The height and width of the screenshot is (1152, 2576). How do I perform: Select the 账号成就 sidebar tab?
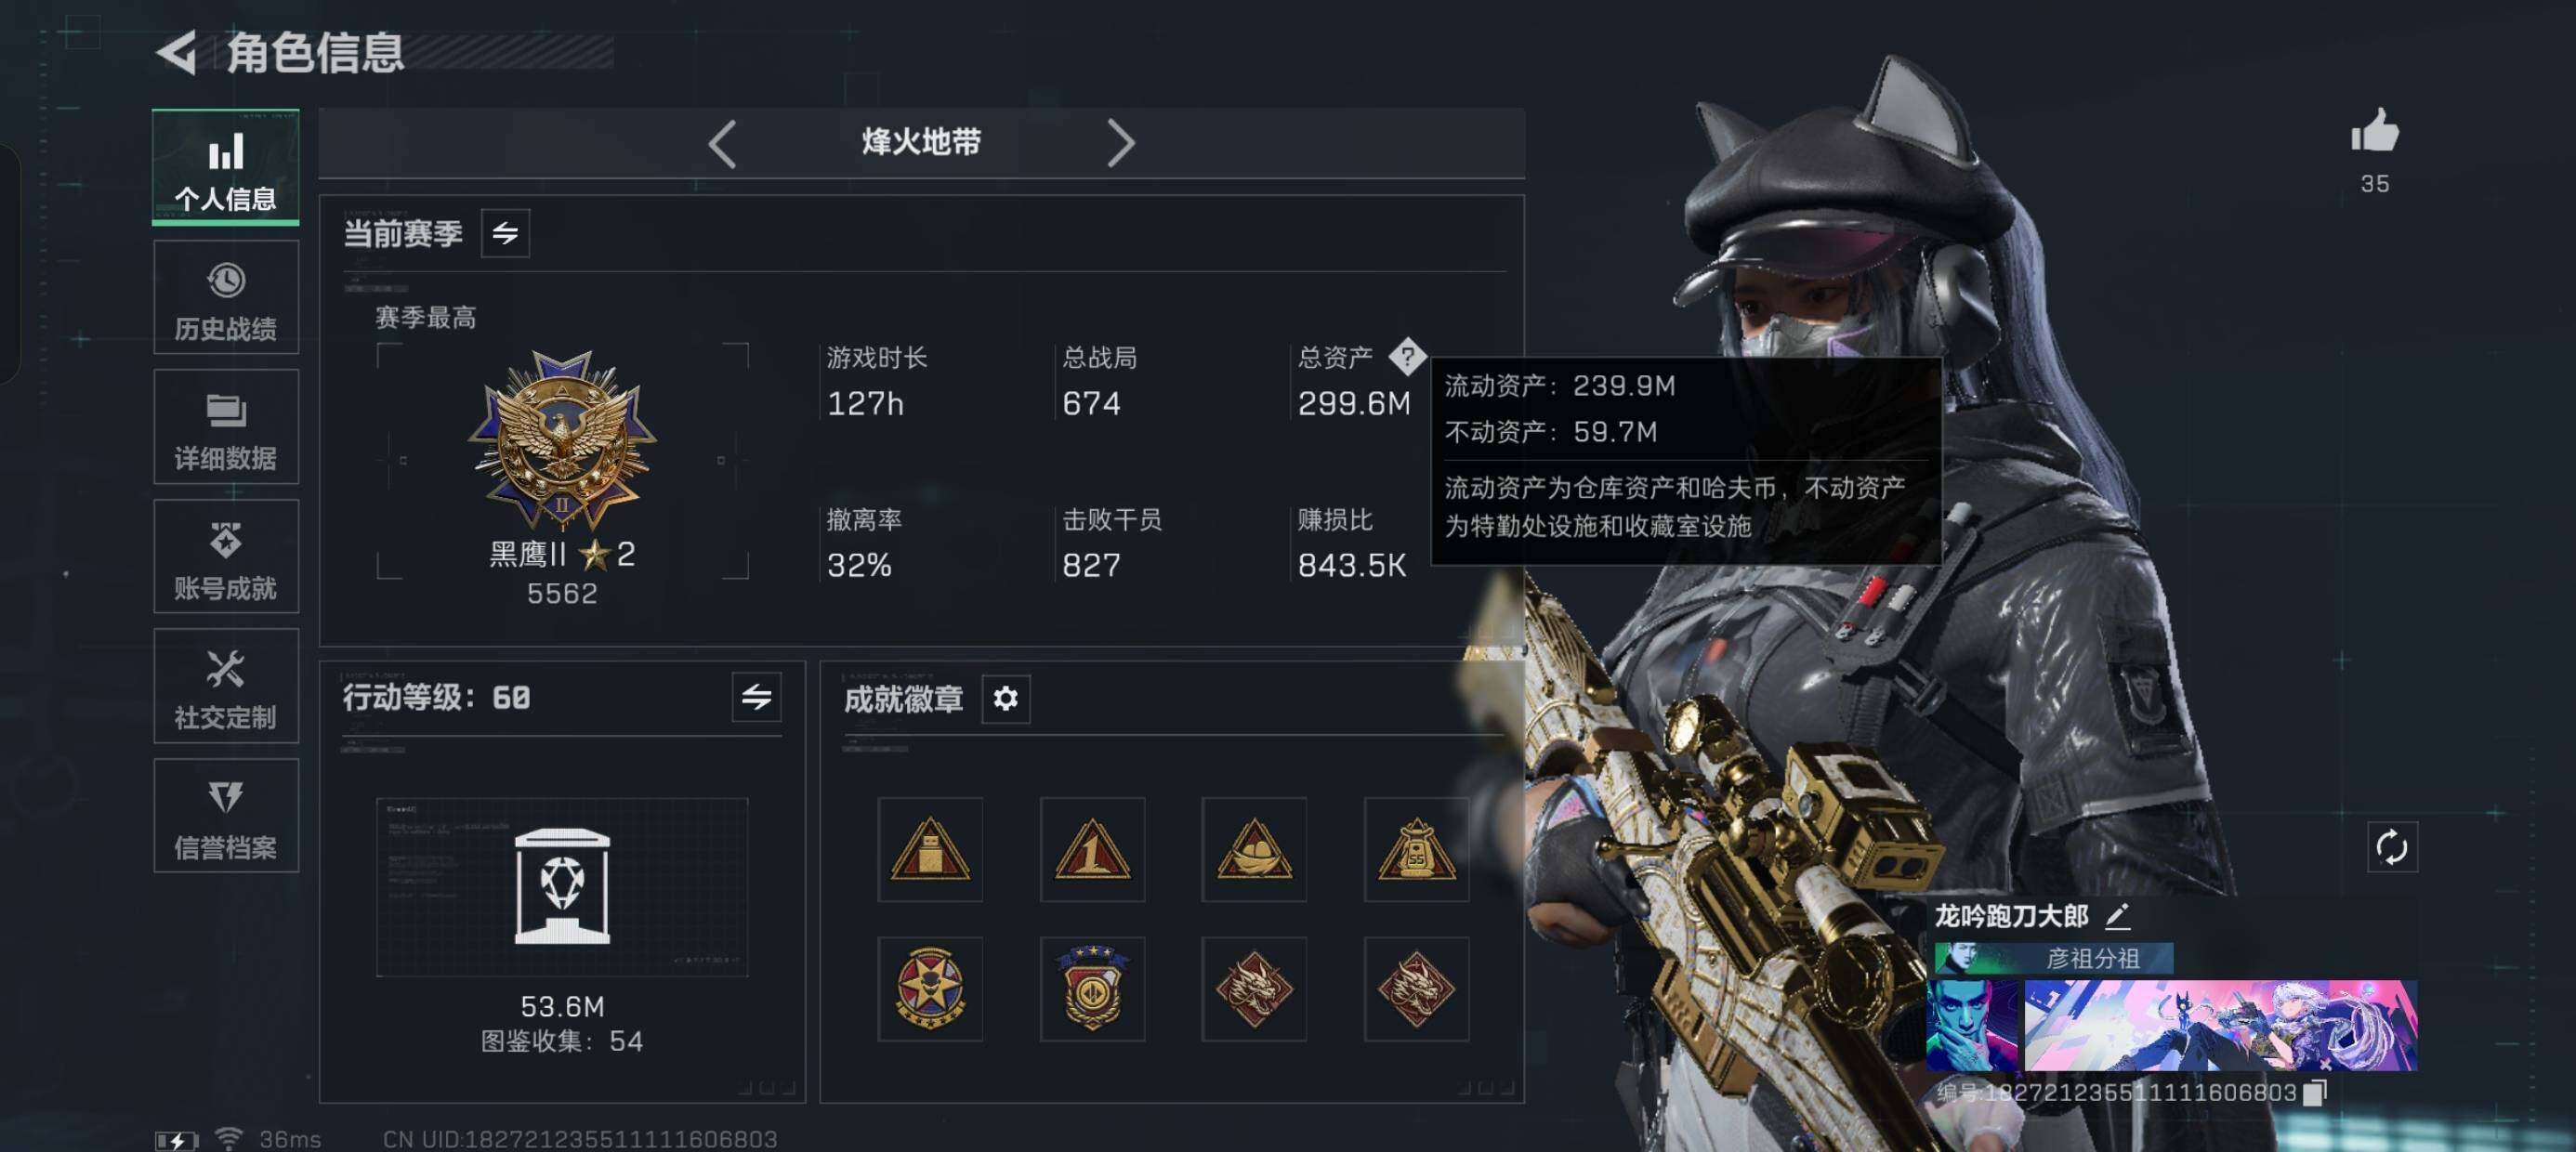[x=226, y=556]
